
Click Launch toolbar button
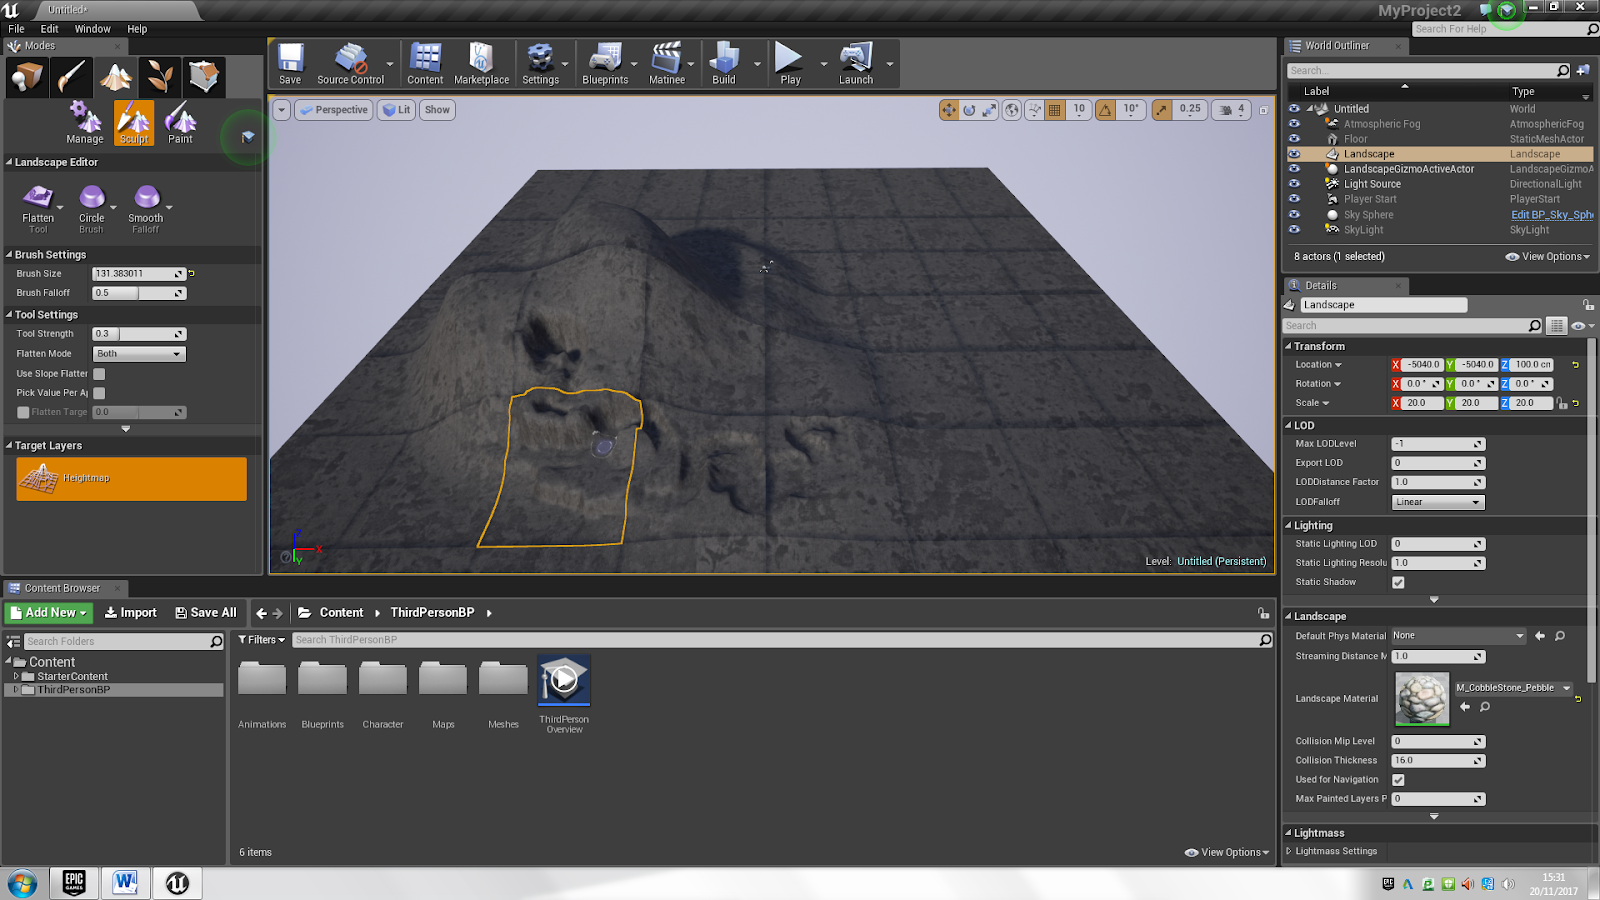(x=856, y=64)
